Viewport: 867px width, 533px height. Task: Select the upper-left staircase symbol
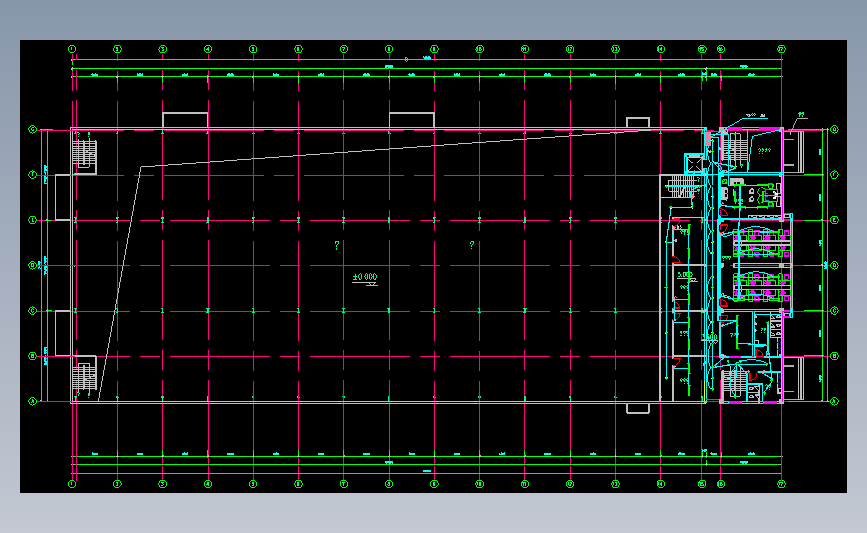tap(85, 154)
